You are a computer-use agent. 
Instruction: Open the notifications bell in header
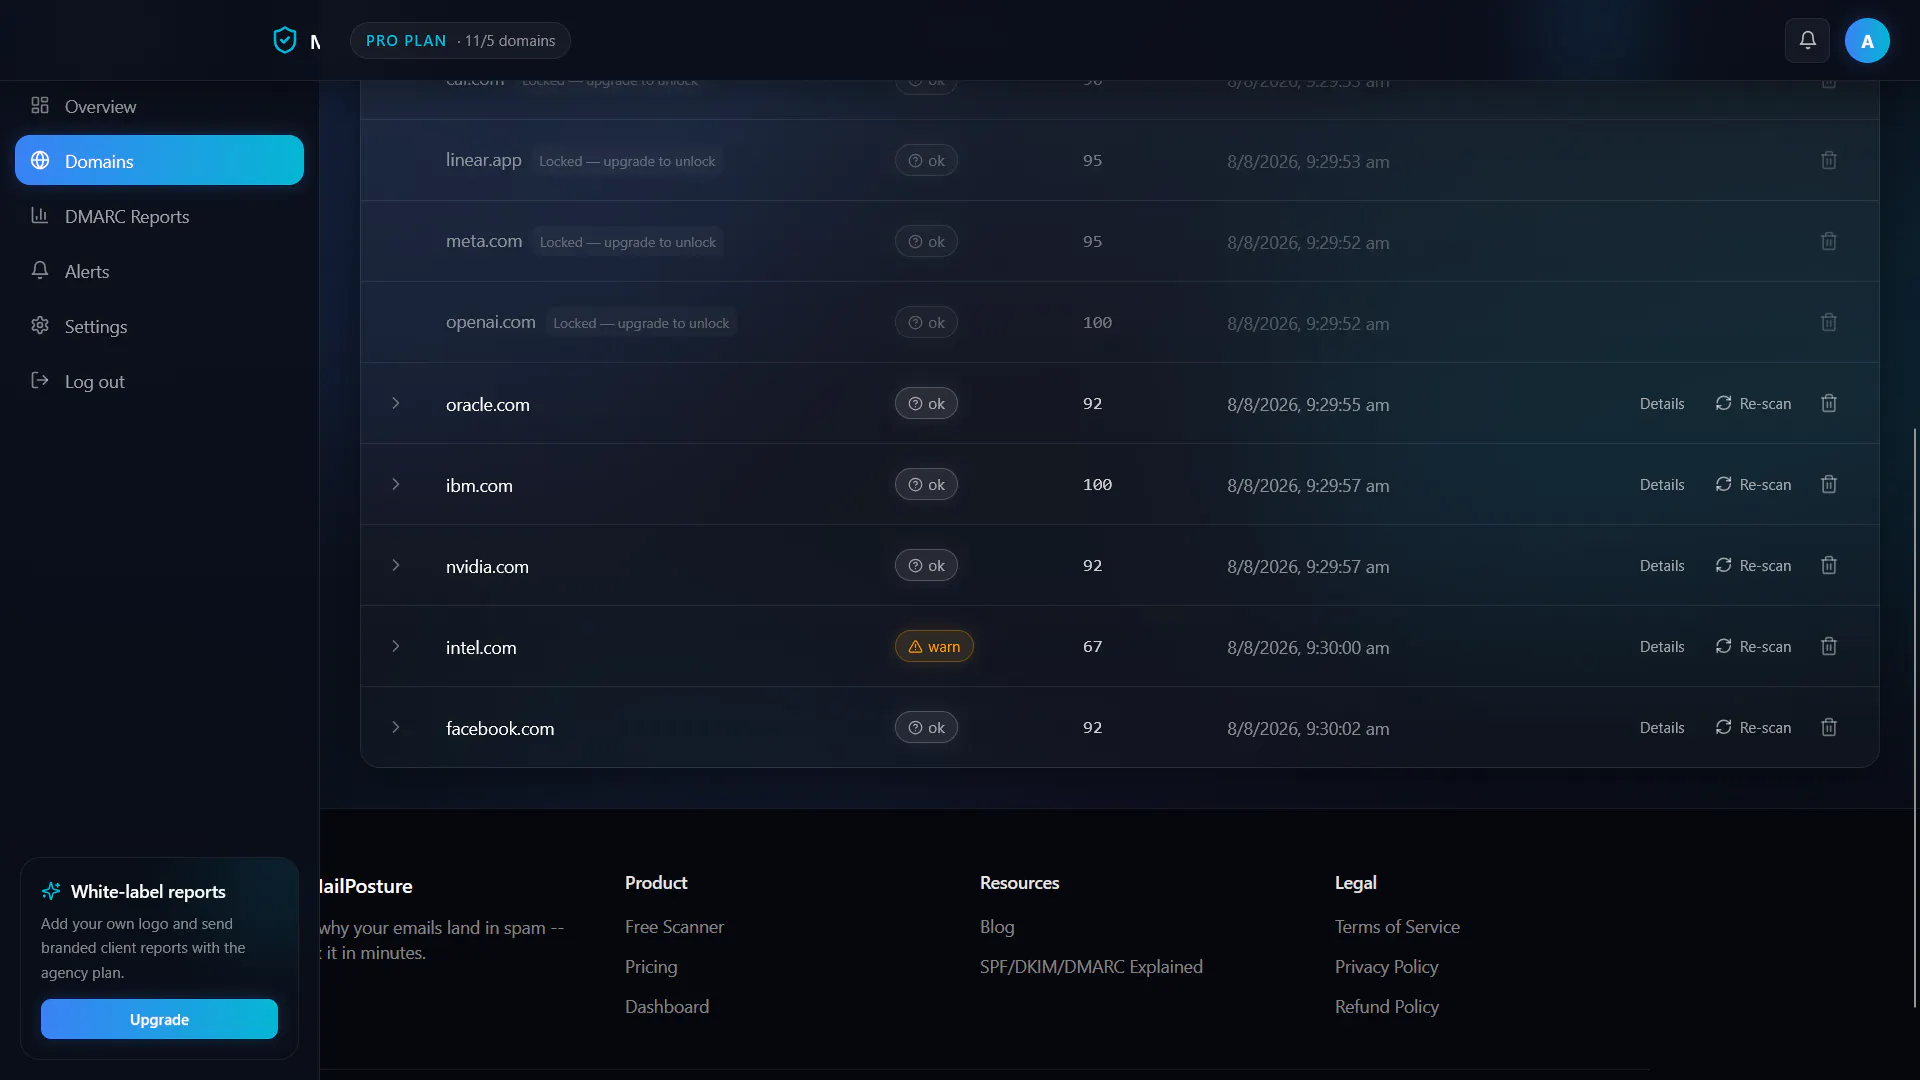click(1807, 40)
